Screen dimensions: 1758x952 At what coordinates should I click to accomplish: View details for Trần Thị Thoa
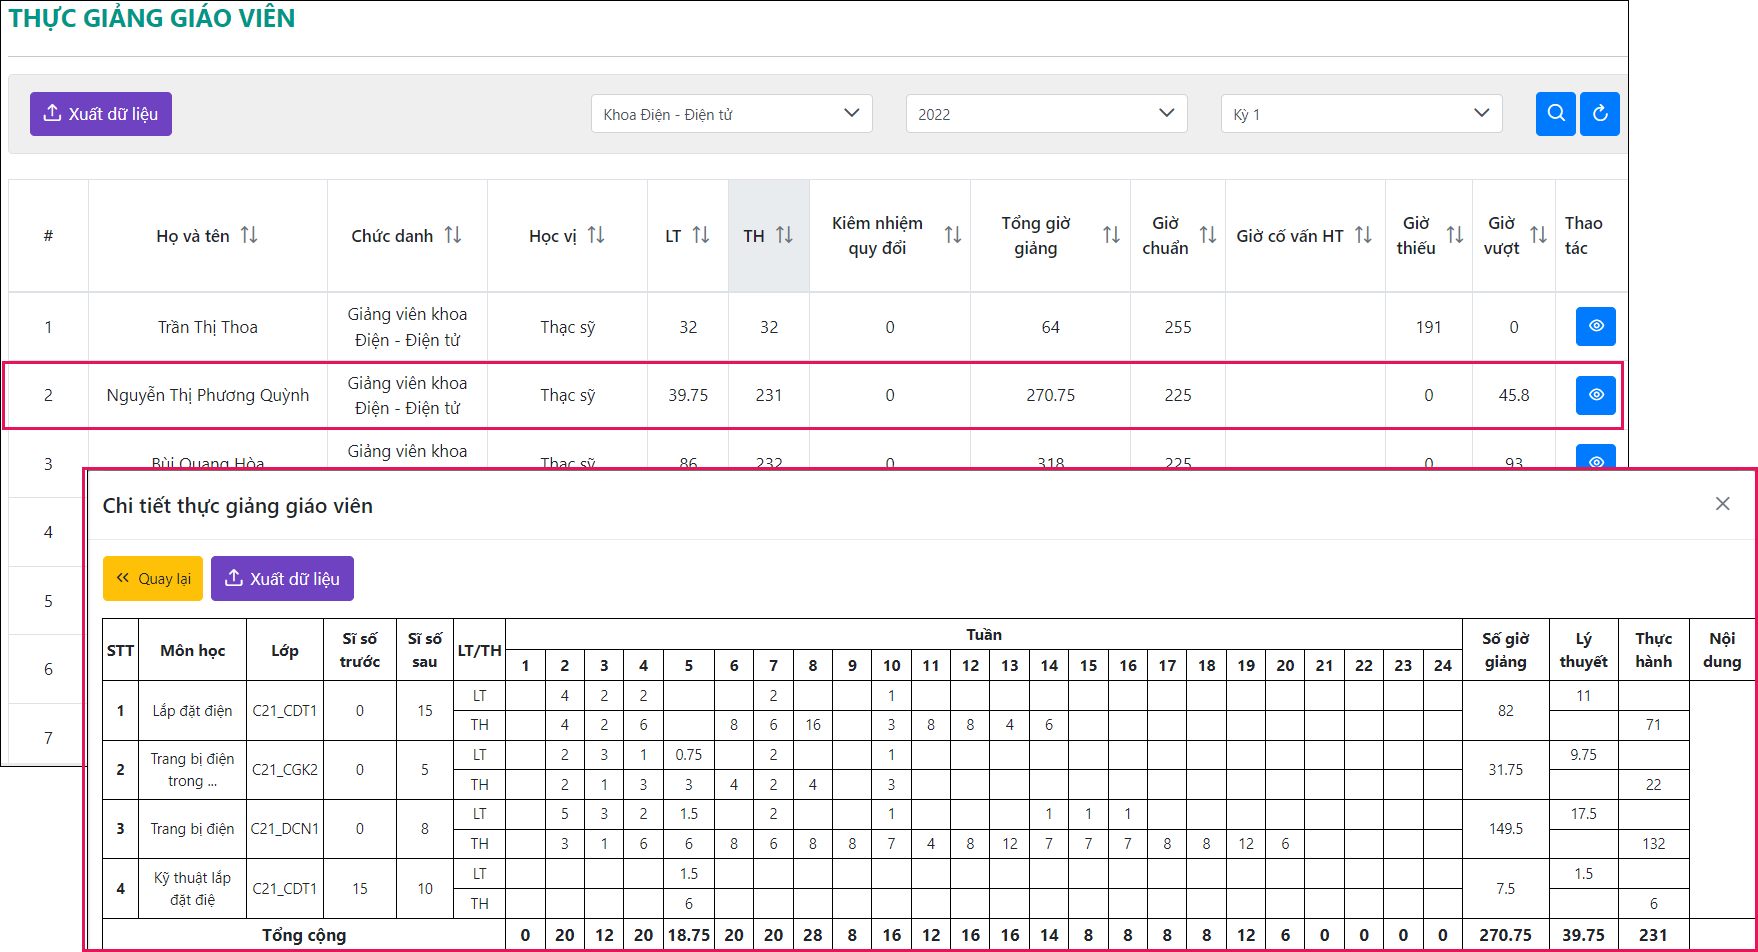[1595, 326]
